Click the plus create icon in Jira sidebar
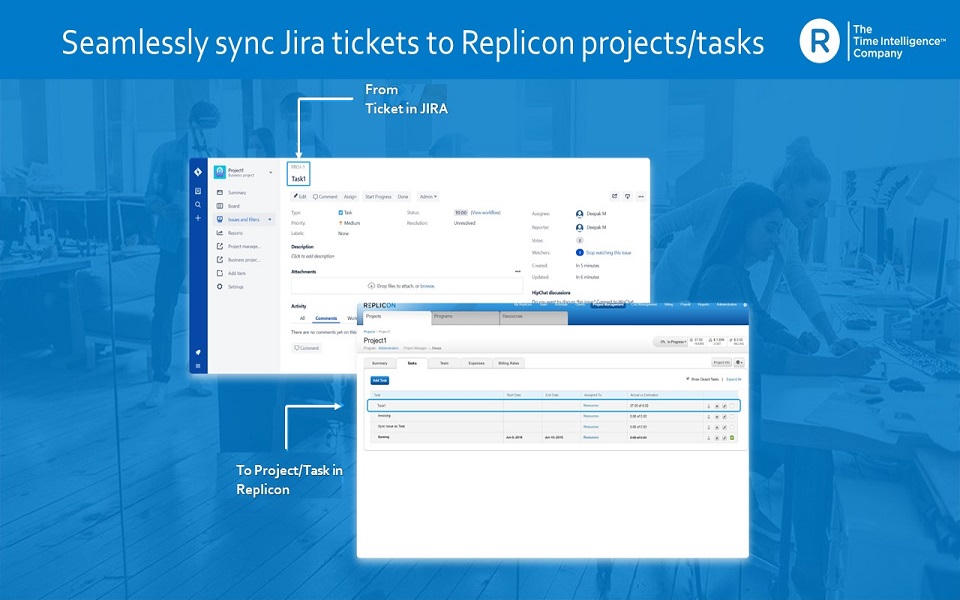This screenshot has width=960, height=600. pos(198,217)
